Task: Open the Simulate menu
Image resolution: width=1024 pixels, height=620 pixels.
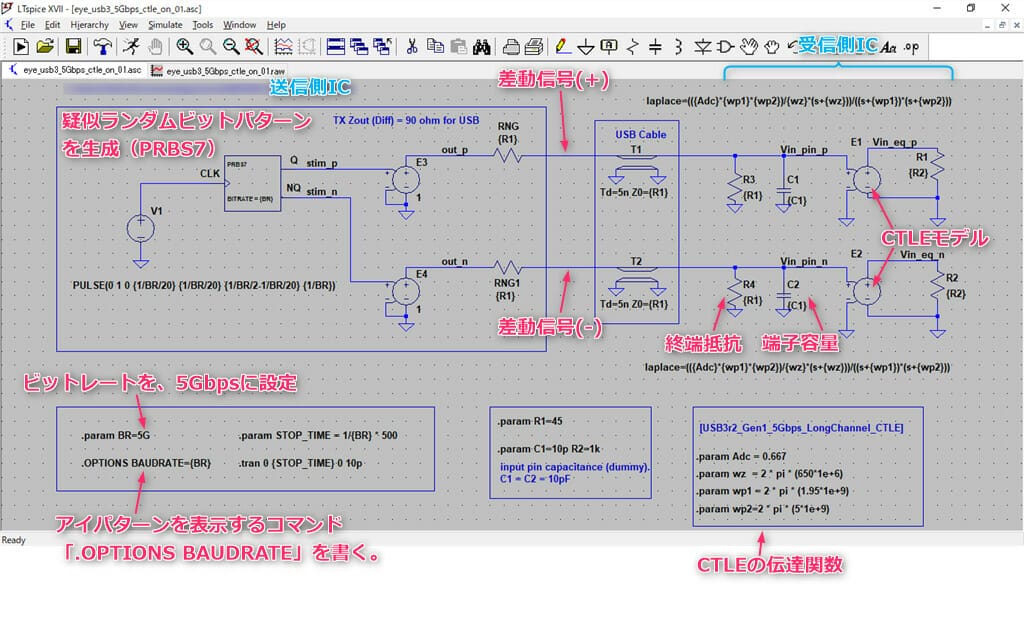Action: pyautogui.click(x=165, y=24)
